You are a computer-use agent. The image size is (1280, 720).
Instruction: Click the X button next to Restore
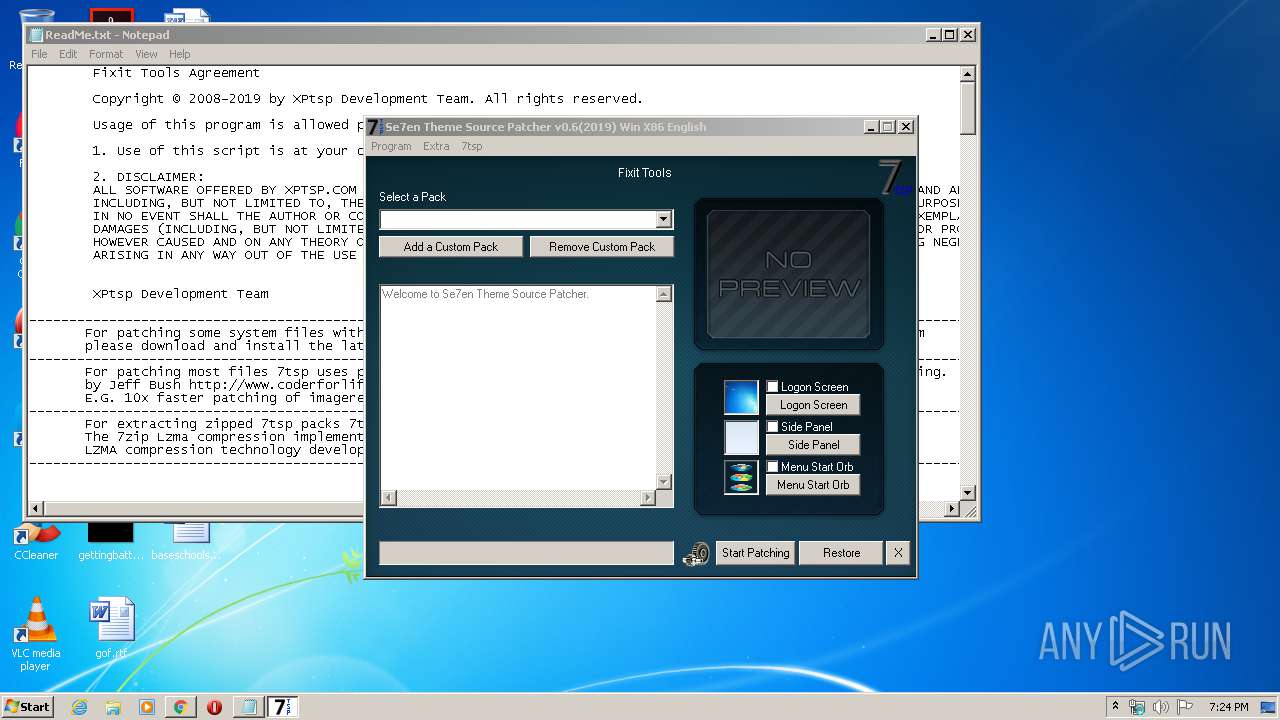898,553
